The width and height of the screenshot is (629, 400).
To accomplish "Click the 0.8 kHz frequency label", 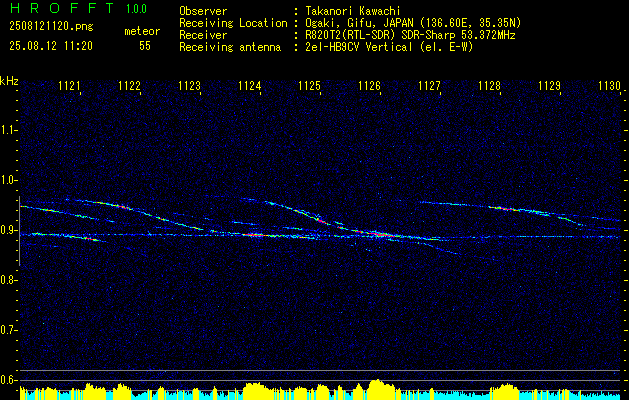I will pyautogui.click(x=8, y=280).
